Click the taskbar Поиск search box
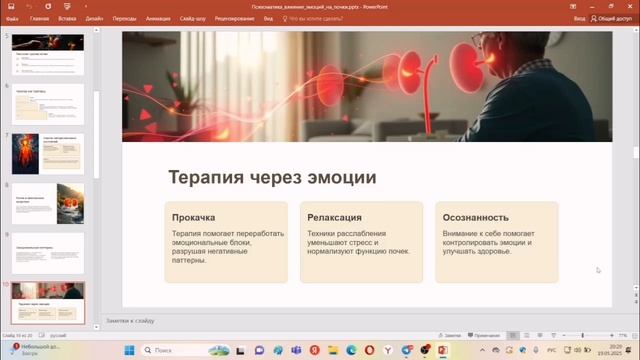 click(186, 350)
